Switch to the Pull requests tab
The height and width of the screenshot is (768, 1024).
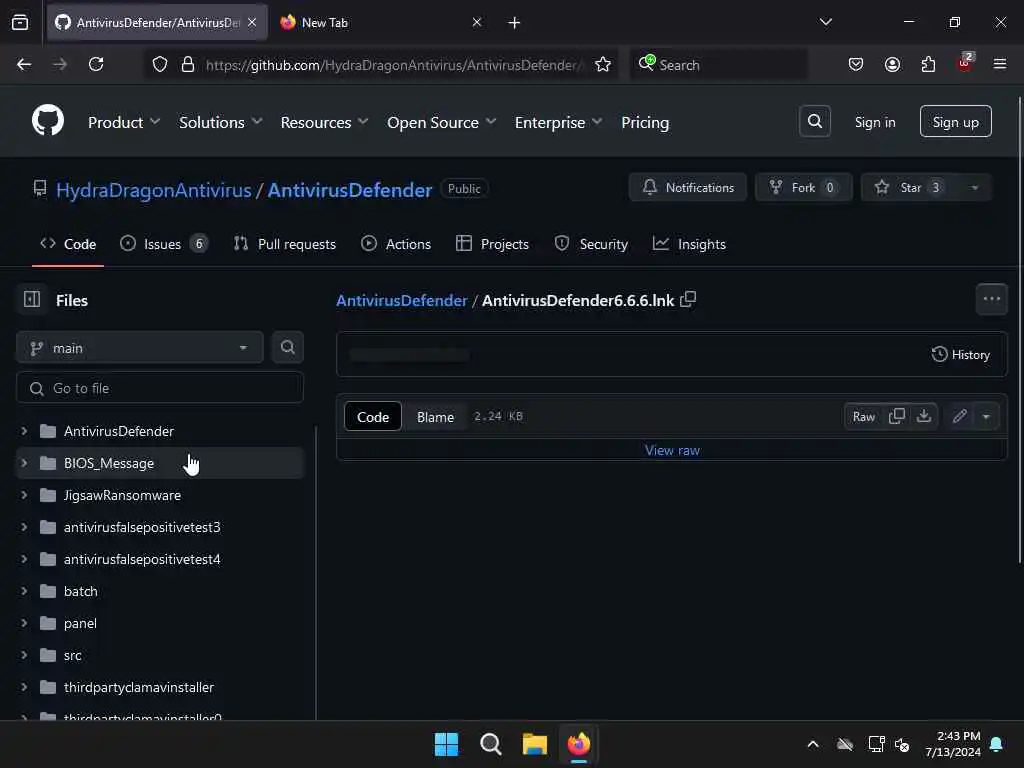click(285, 244)
